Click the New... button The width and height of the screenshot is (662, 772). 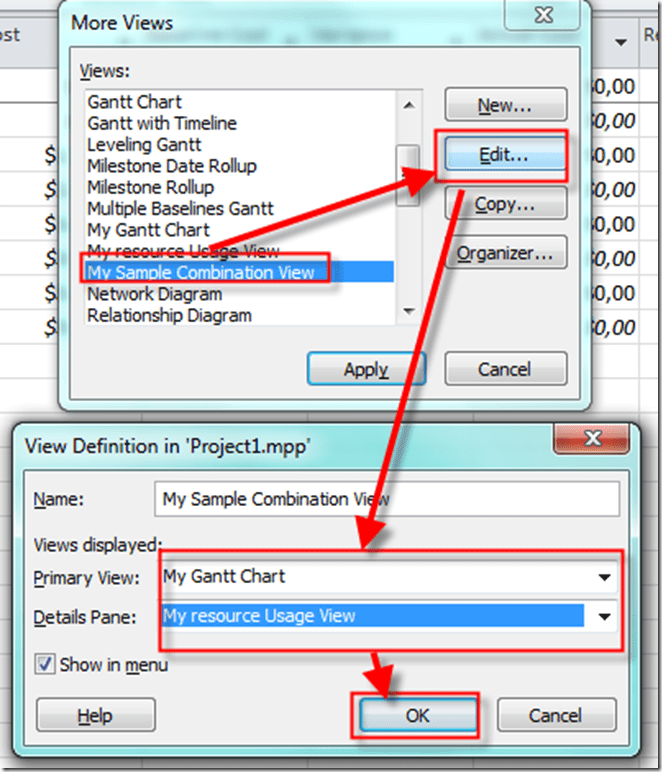[505, 104]
